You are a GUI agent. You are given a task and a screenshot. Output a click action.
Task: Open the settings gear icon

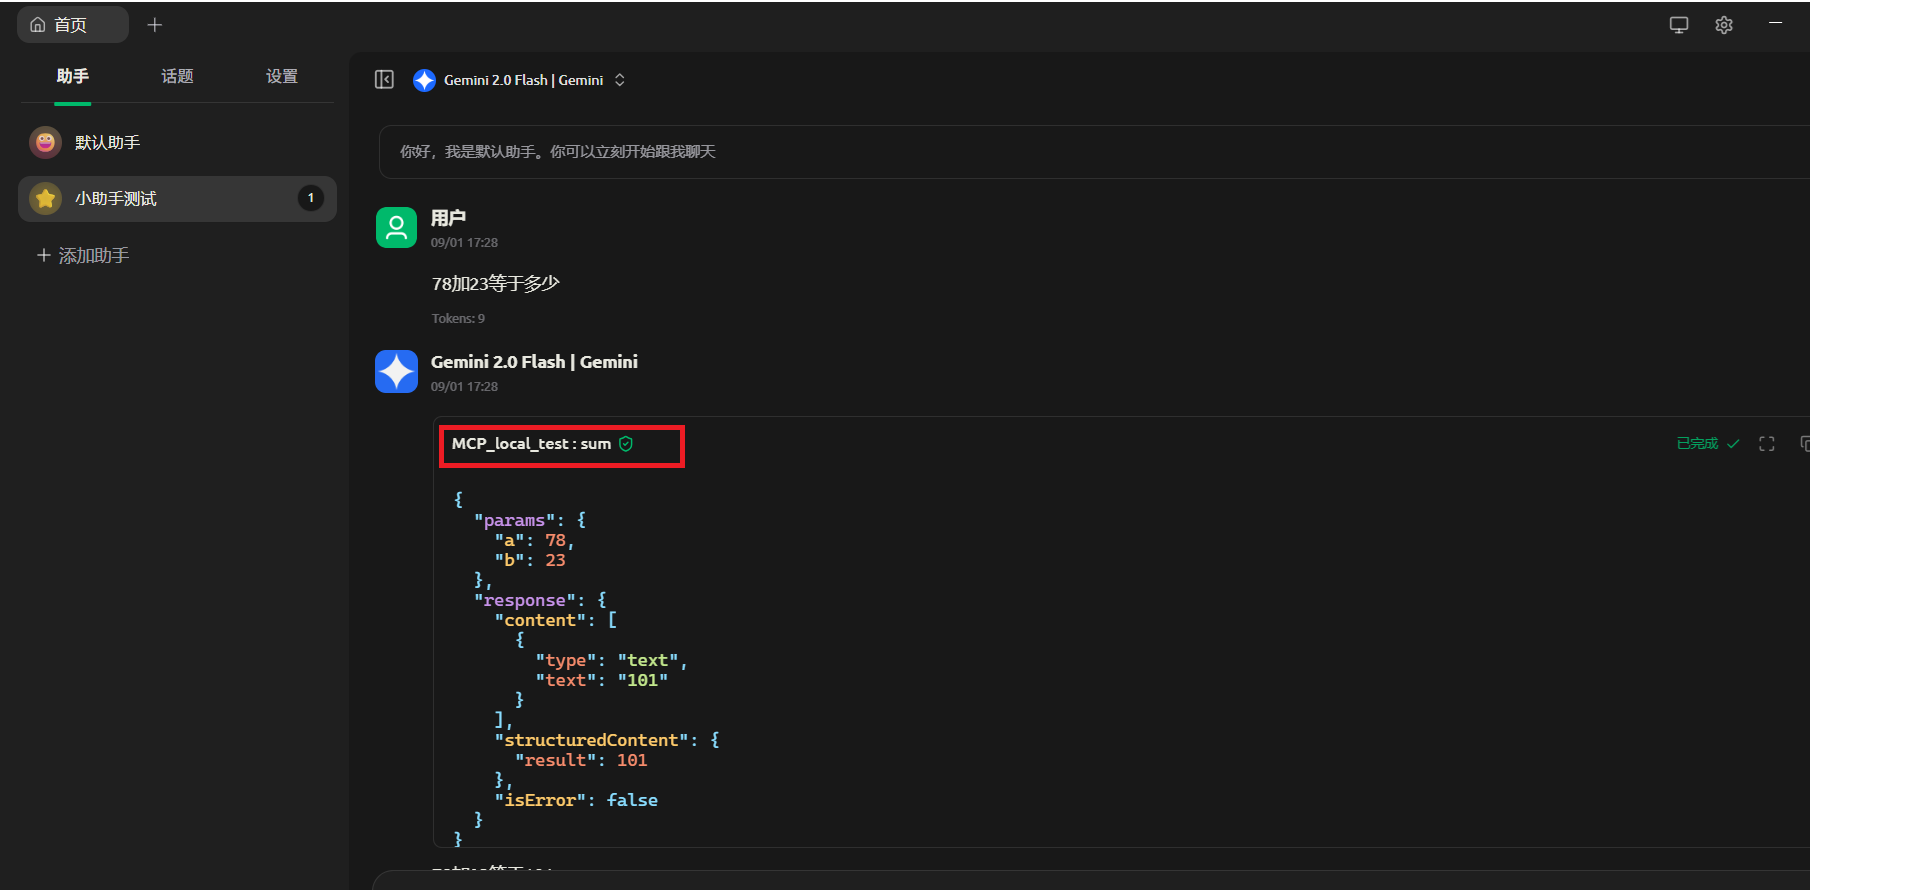[1724, 25]
